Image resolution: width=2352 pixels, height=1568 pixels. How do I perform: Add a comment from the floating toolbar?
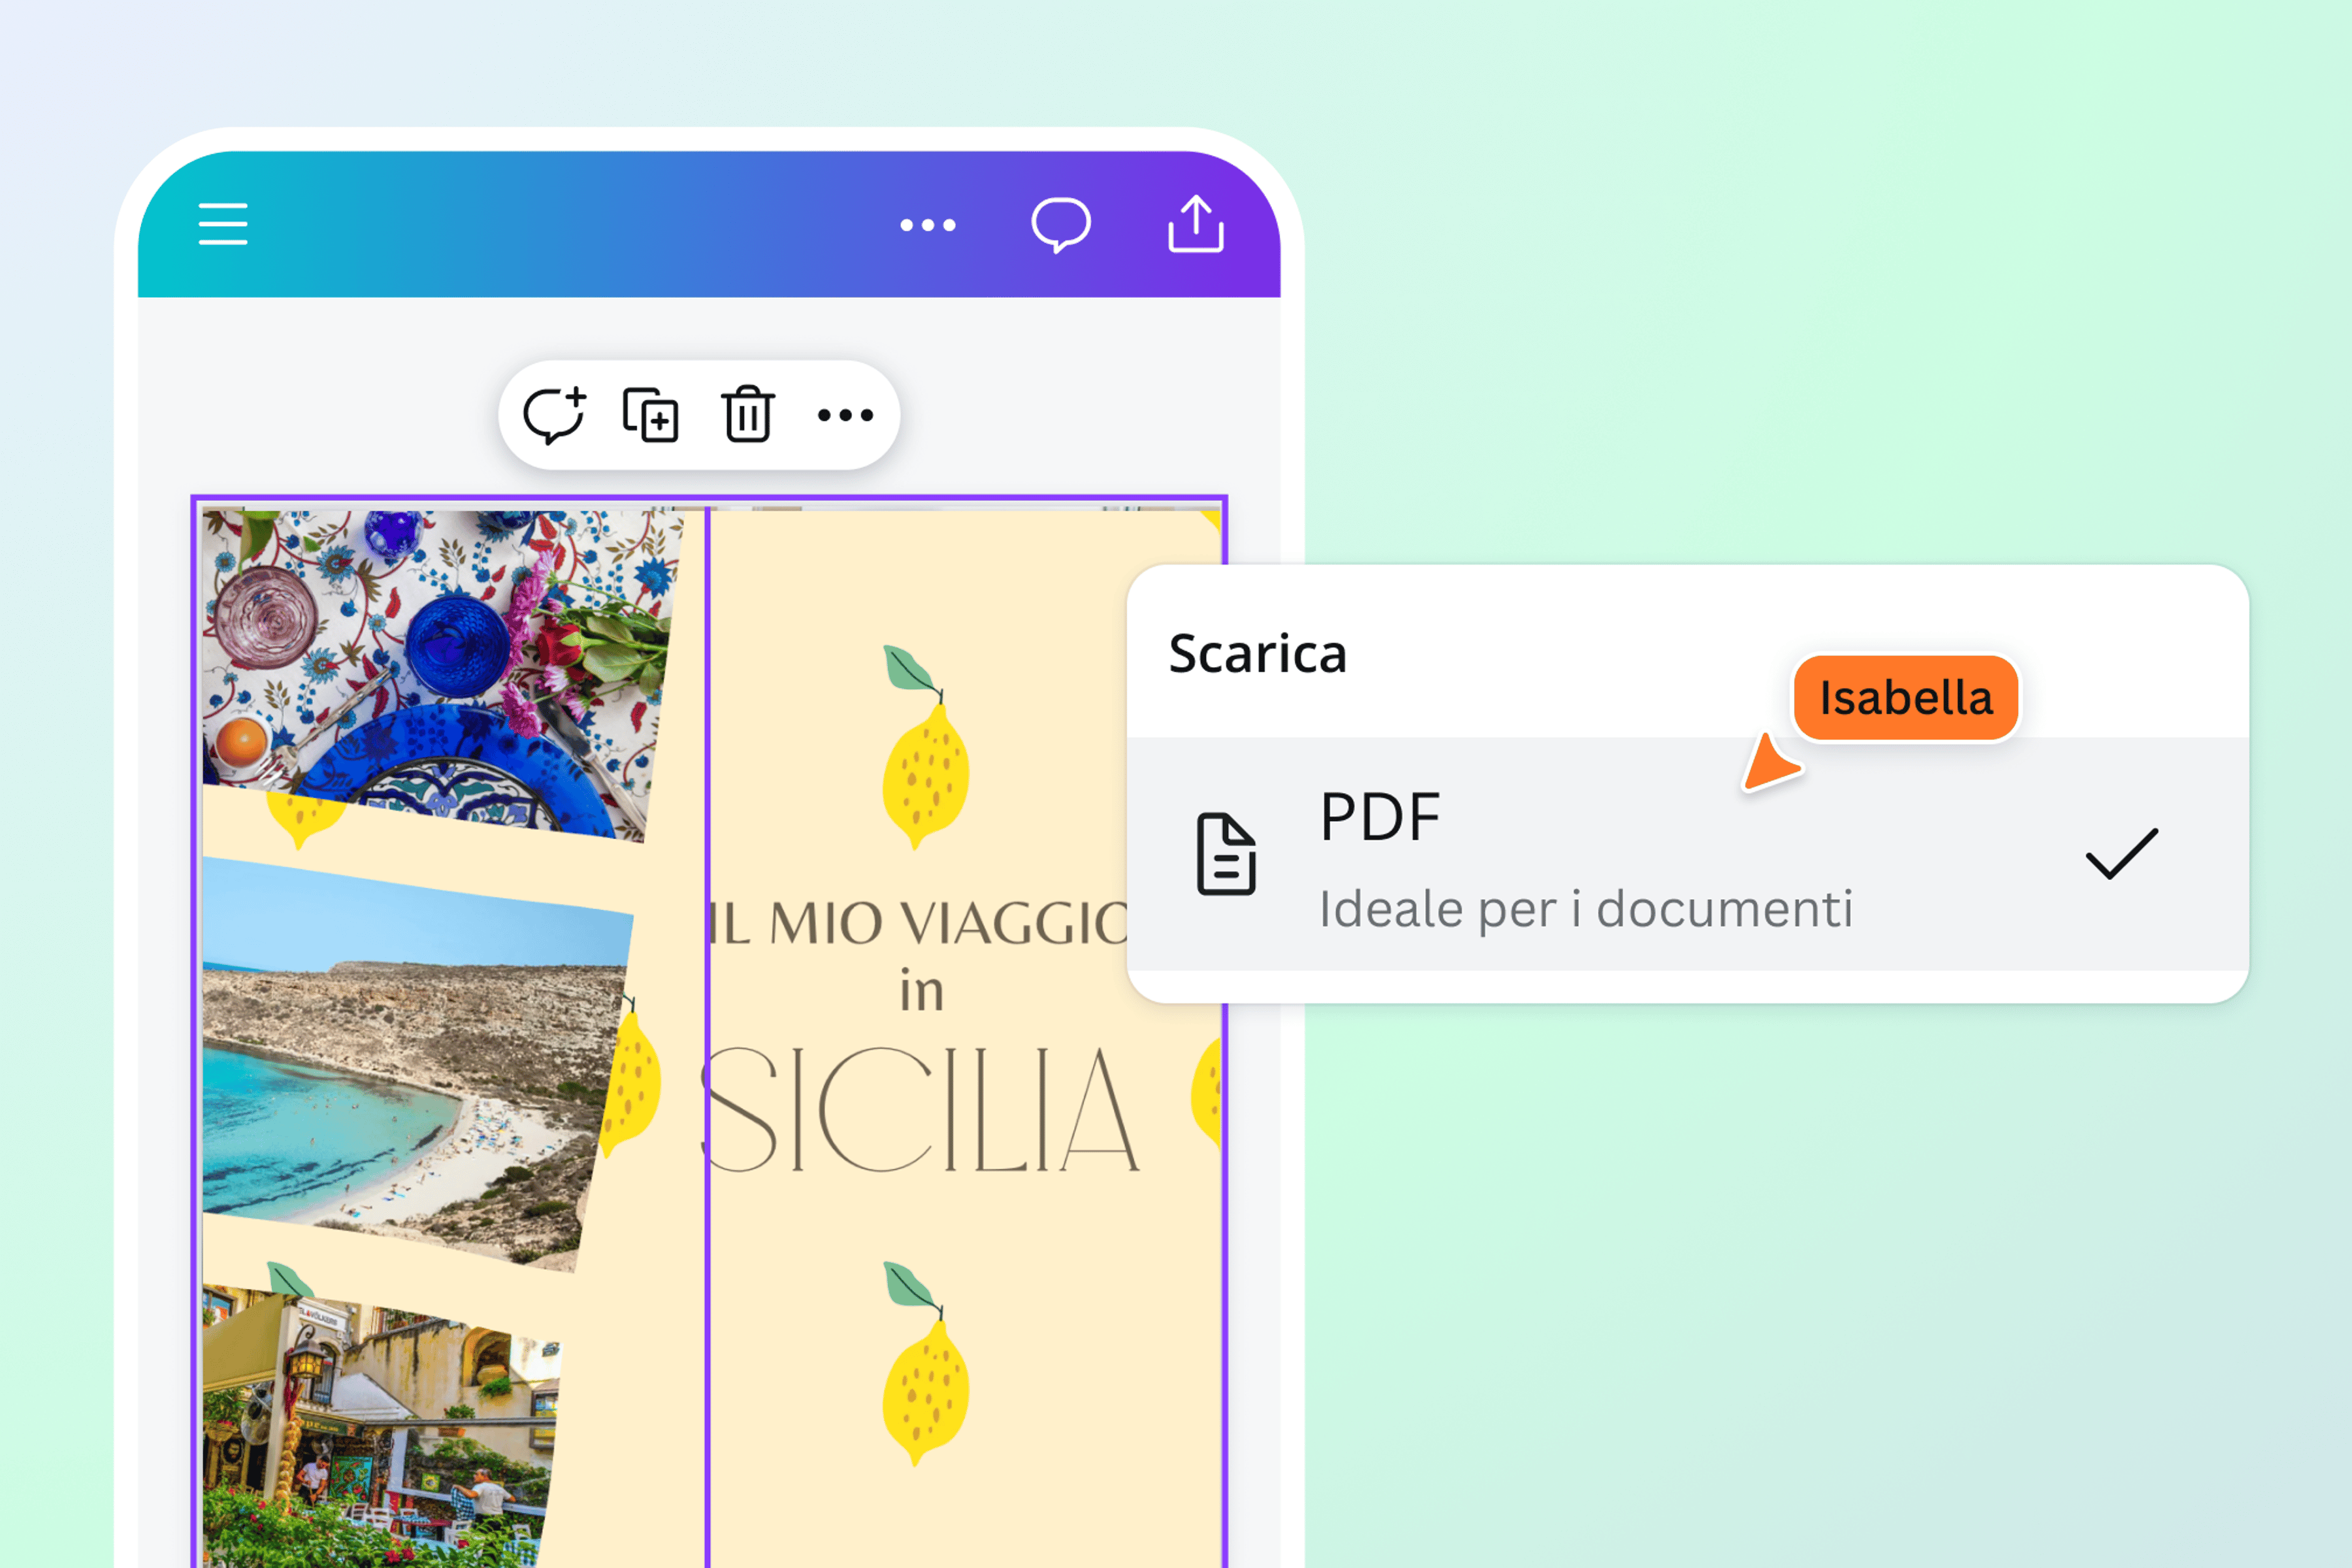[x=555, y=415]
